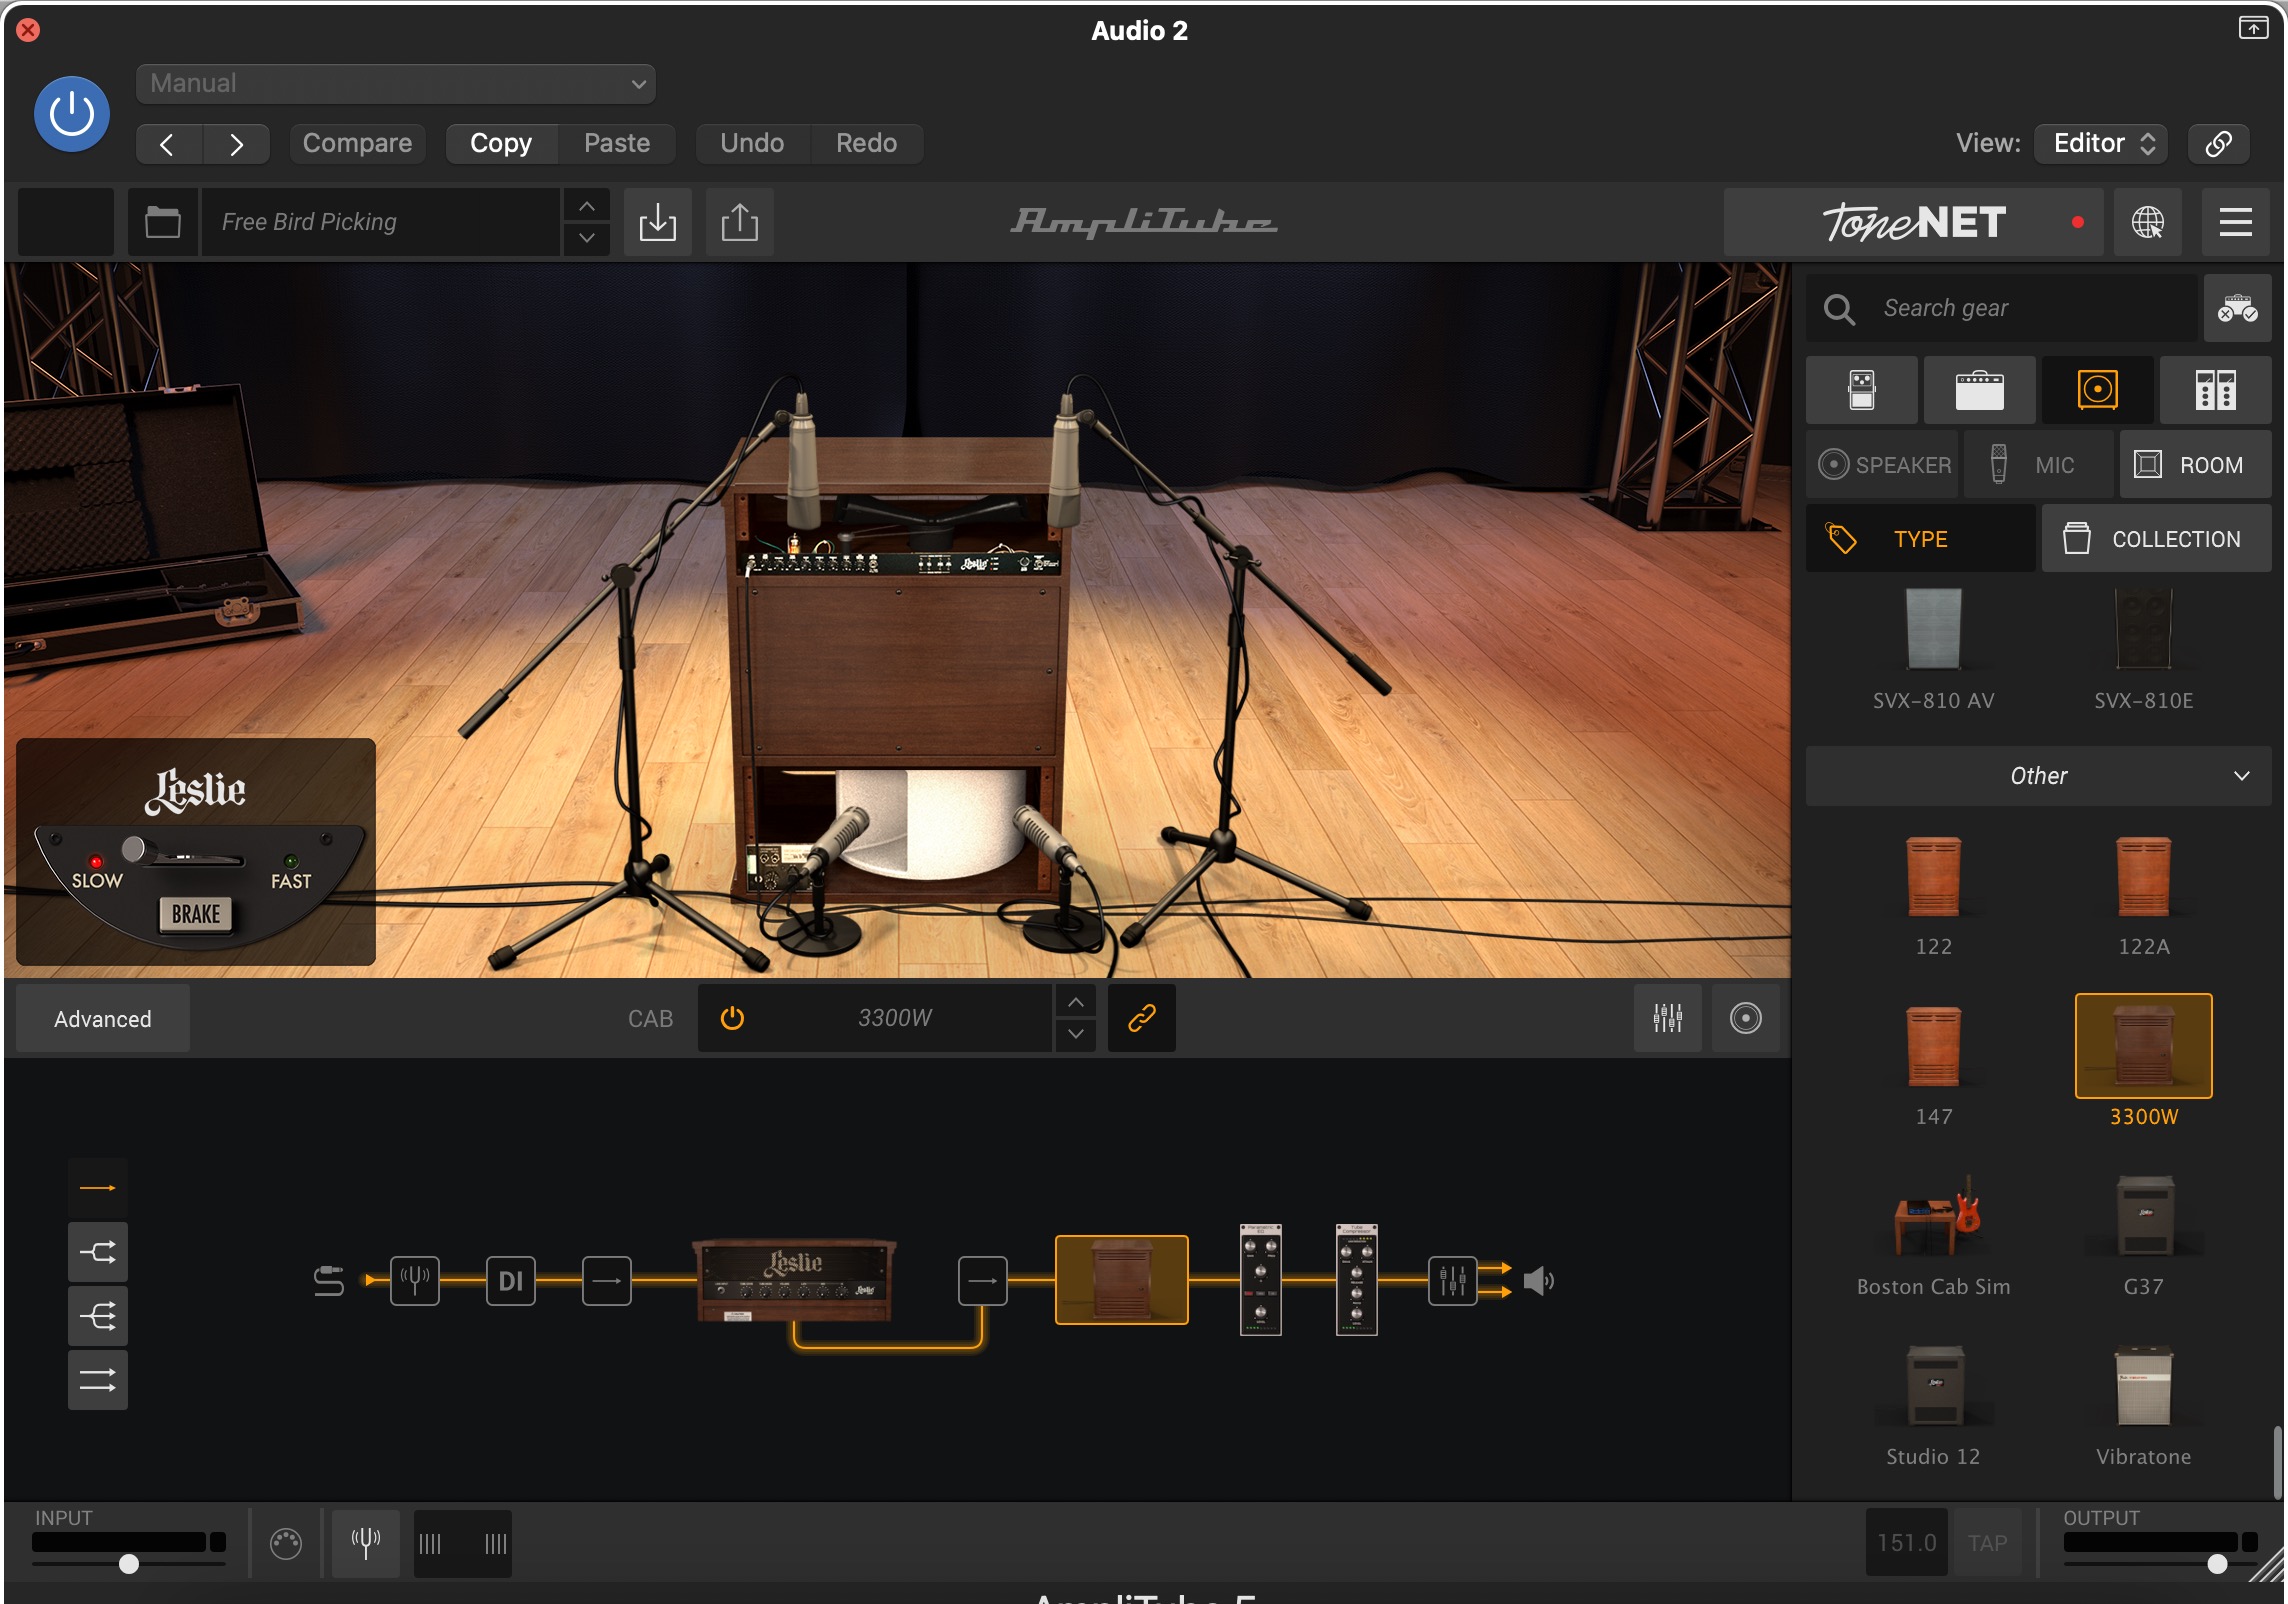Screen dimensions: 2288x1604
Task: Click the Advanced button
Action: pos(103,1019)
